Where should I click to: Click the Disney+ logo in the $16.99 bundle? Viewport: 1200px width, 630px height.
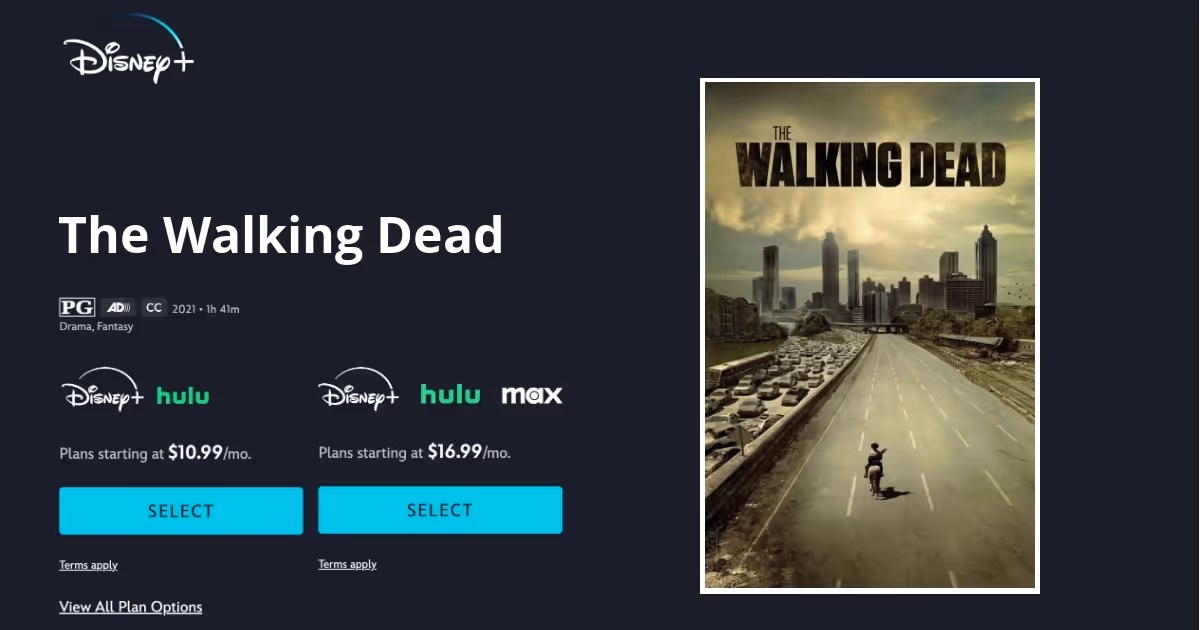click(x=359, y=390)
